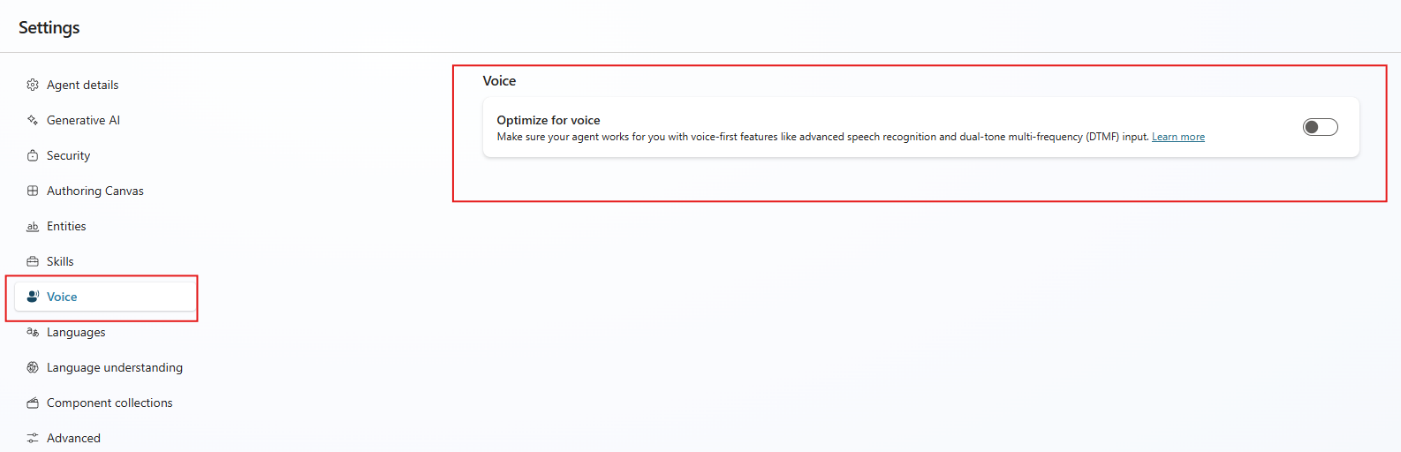Viewport: 1401px width, 452px height.
Task: Select the Optimize for voice heading
Action: point(548,120)
